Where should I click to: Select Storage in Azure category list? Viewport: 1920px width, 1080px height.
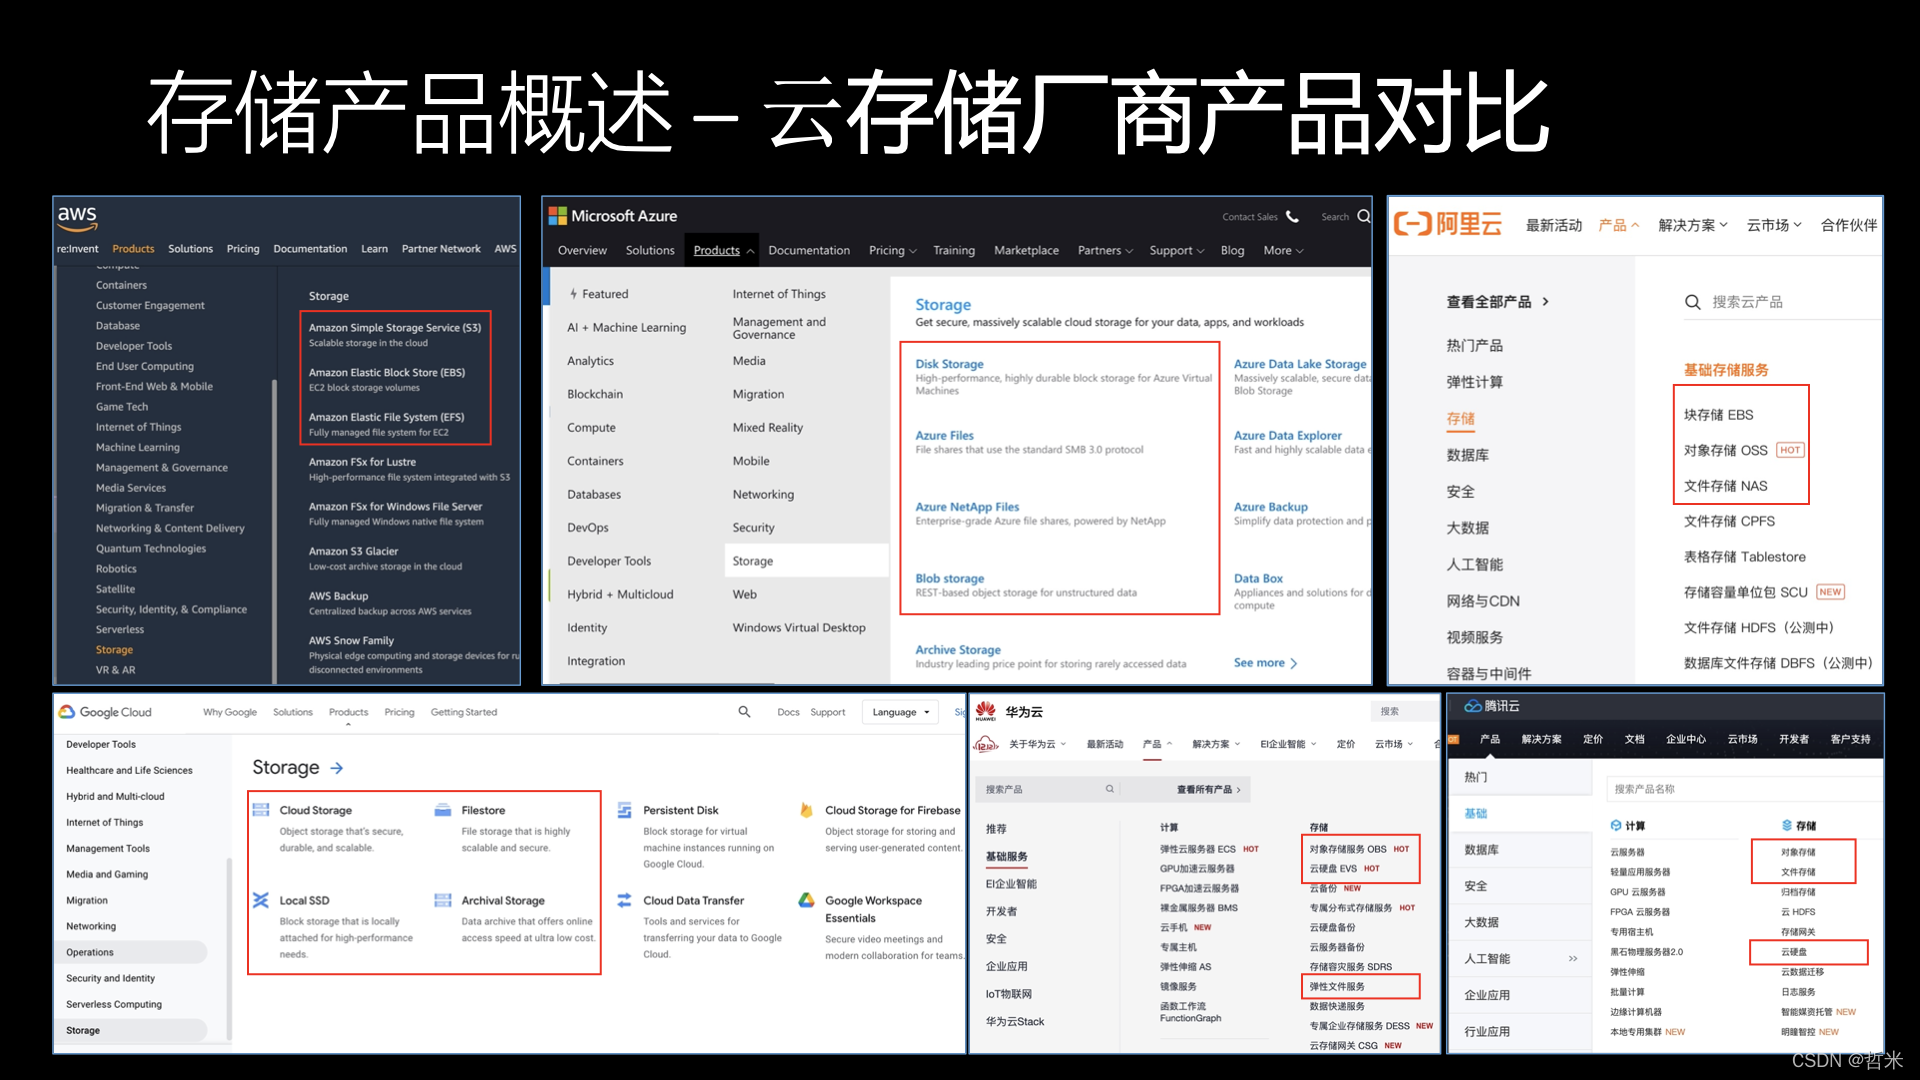(x=753, y=561)
